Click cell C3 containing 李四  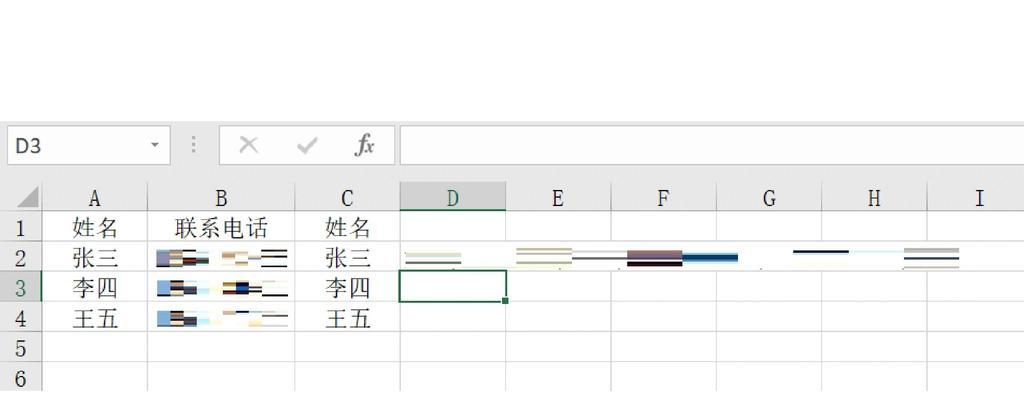pyautogui.click(x=347, y=289)
